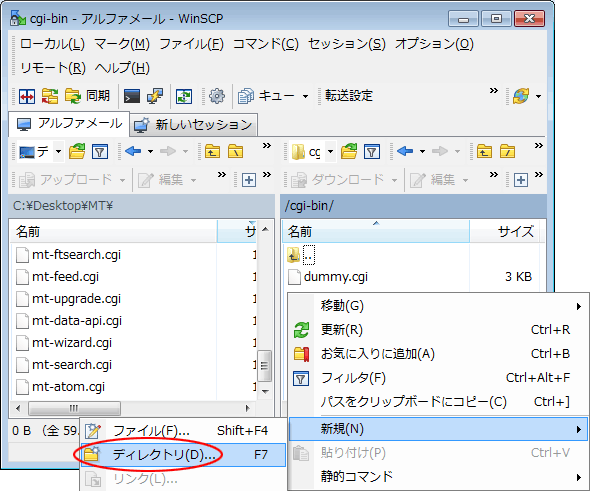Choose フィルタ(F) context menu entry

point(438,378)
